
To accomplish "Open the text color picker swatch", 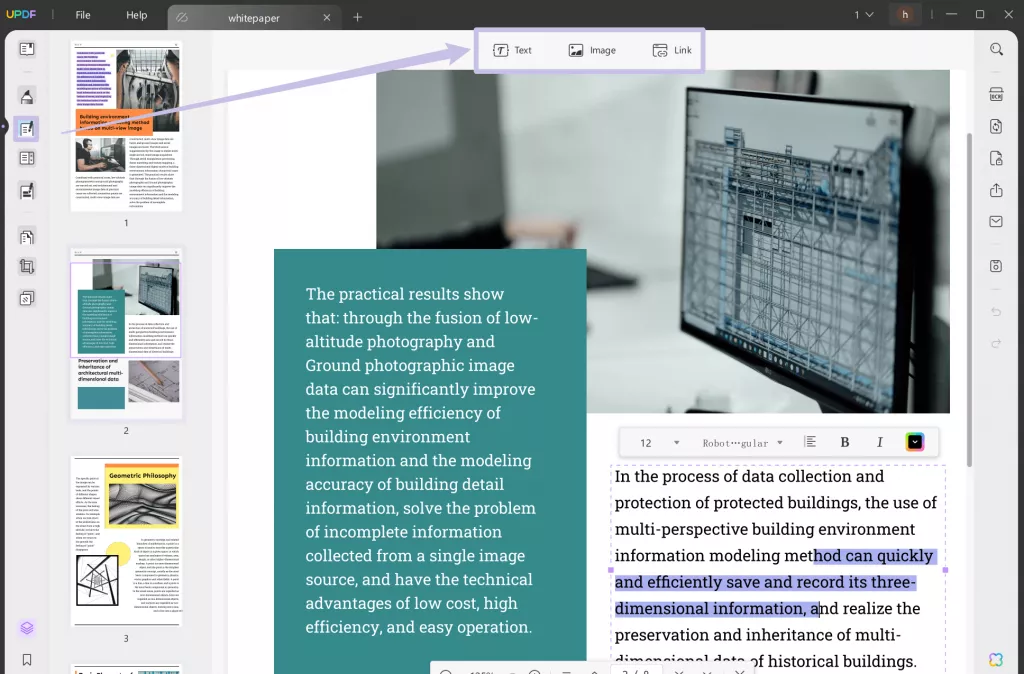I will 915,442.
